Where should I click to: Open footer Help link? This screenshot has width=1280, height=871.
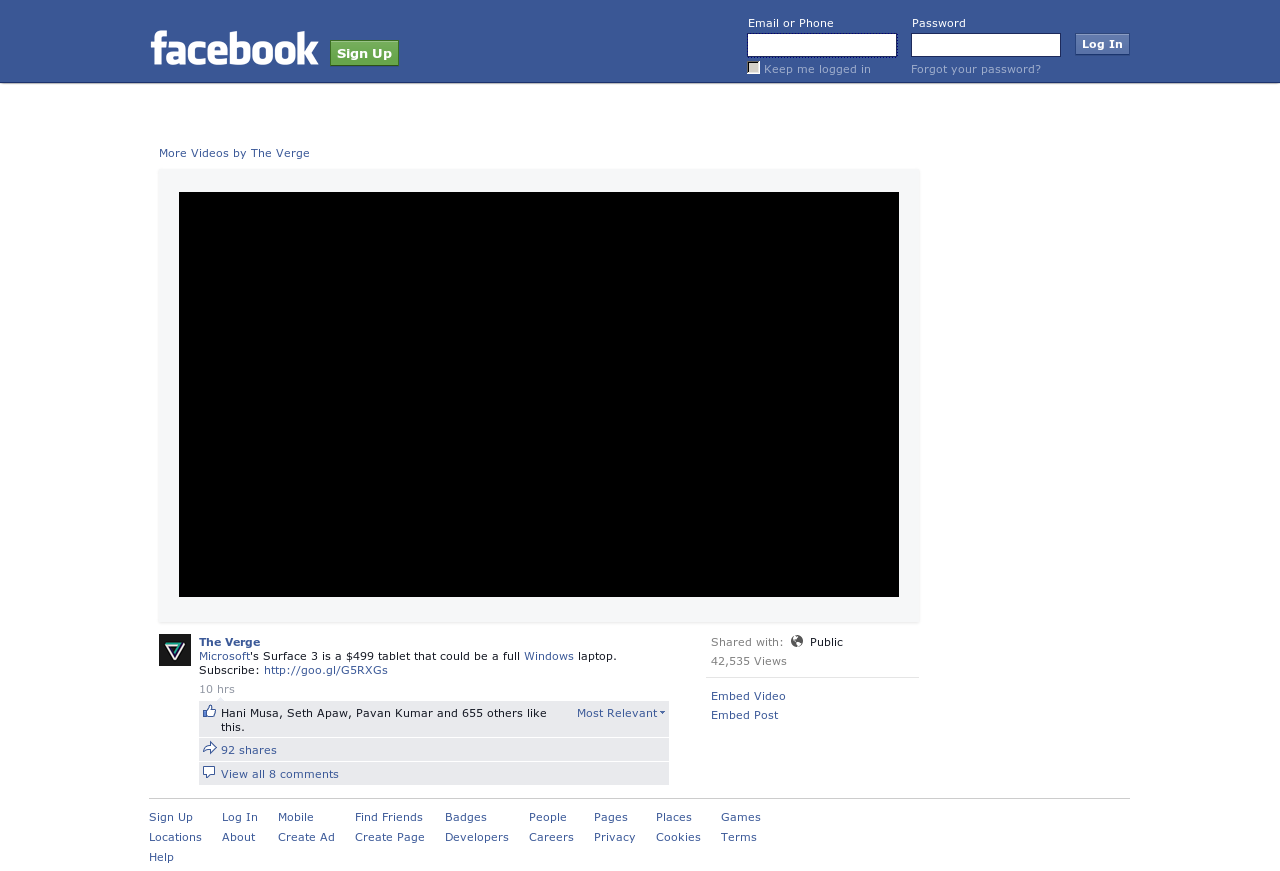click(x=161, y=857)
